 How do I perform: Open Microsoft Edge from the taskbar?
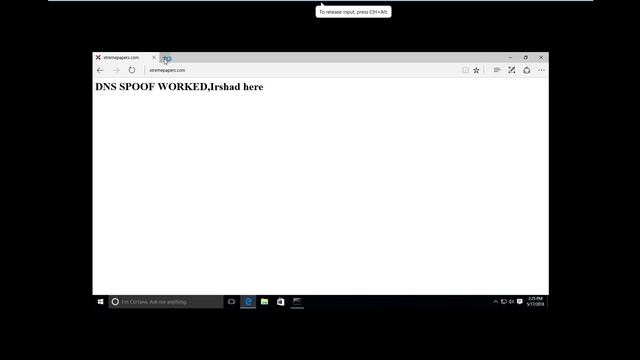[248, 302]
